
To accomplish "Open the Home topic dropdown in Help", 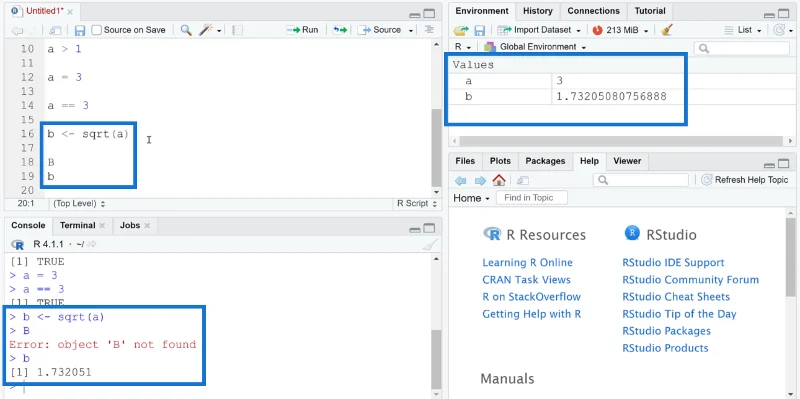I will pos(471,198).
